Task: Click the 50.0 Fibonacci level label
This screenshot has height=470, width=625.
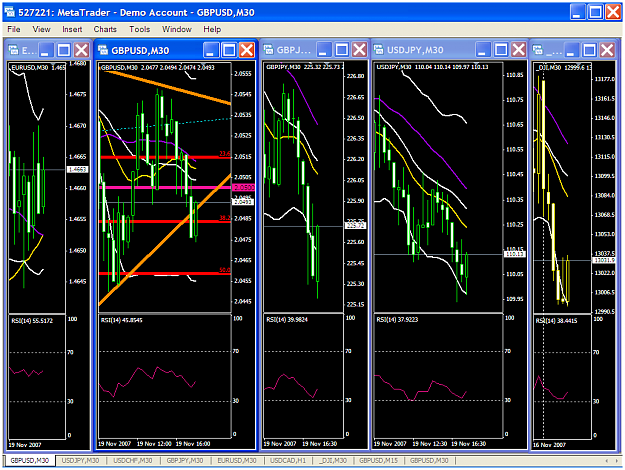Action: click(x=225, y=270)
